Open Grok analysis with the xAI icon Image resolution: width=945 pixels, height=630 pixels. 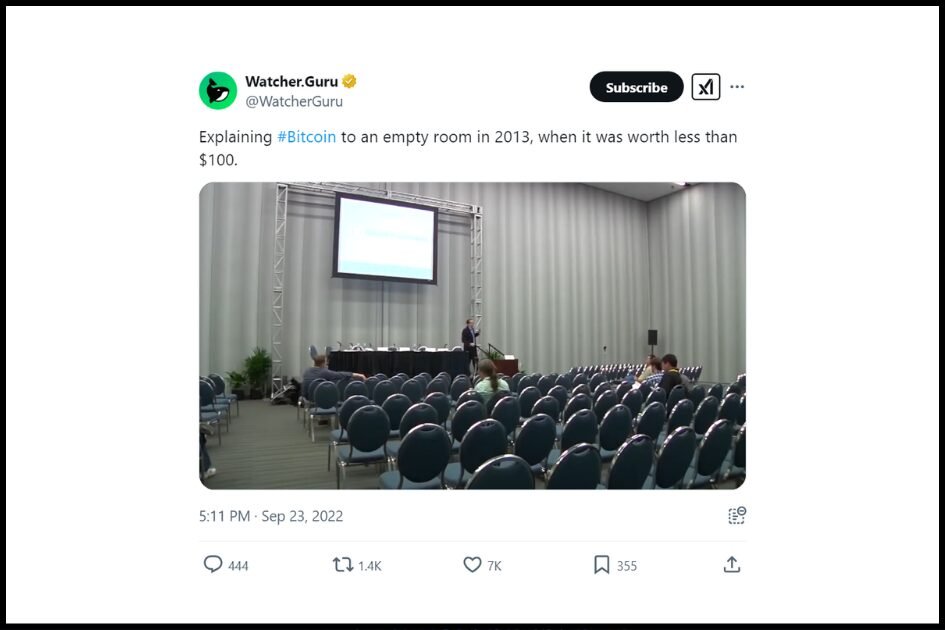tap(707, 87)
